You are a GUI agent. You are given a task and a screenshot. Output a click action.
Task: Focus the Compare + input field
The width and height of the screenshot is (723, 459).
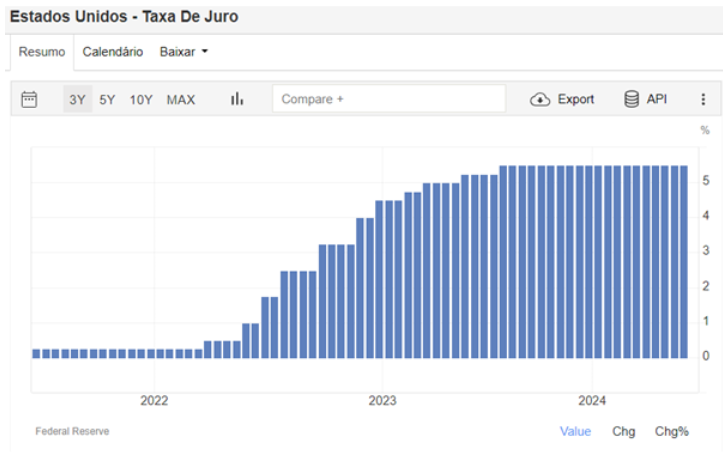[389, 99]
